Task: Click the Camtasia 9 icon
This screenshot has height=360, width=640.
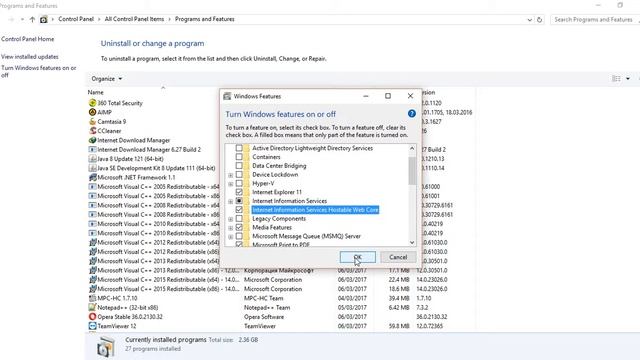Action: pos(92,122)
